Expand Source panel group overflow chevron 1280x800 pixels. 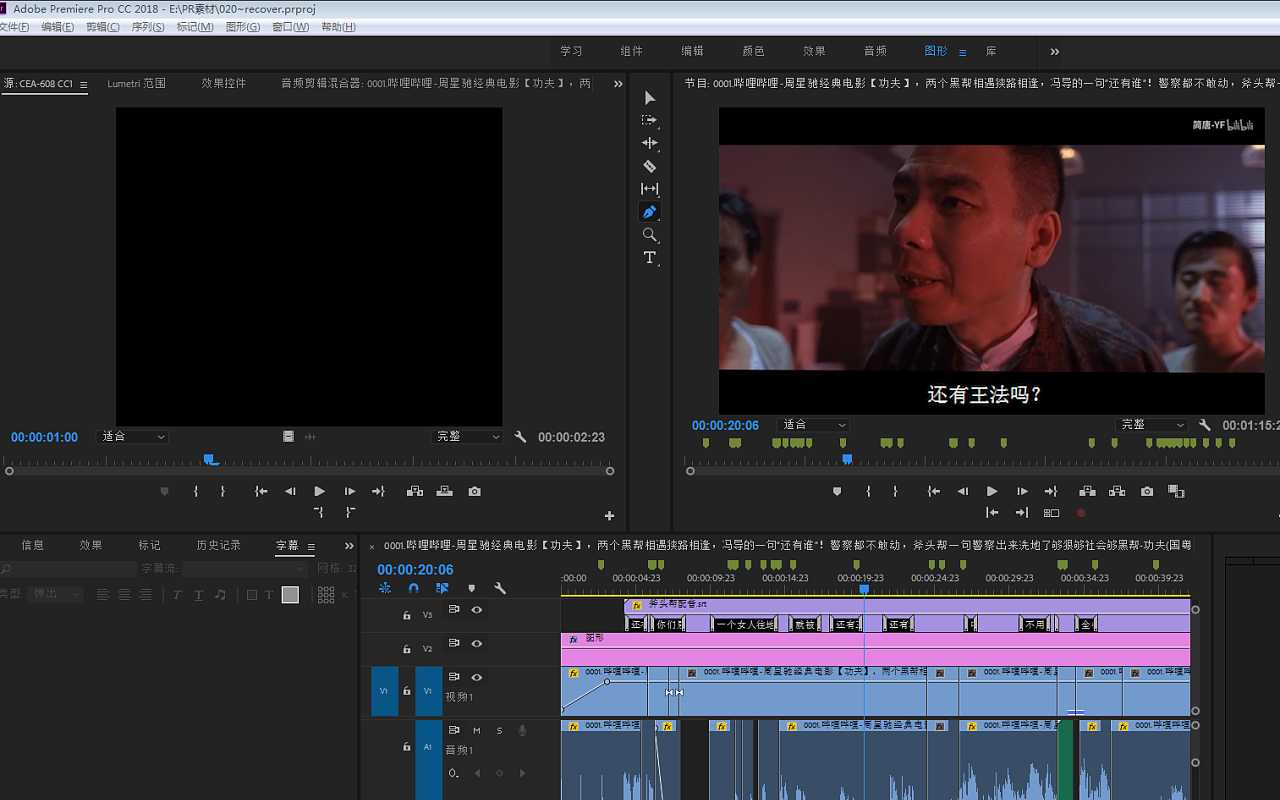[618, 84]
